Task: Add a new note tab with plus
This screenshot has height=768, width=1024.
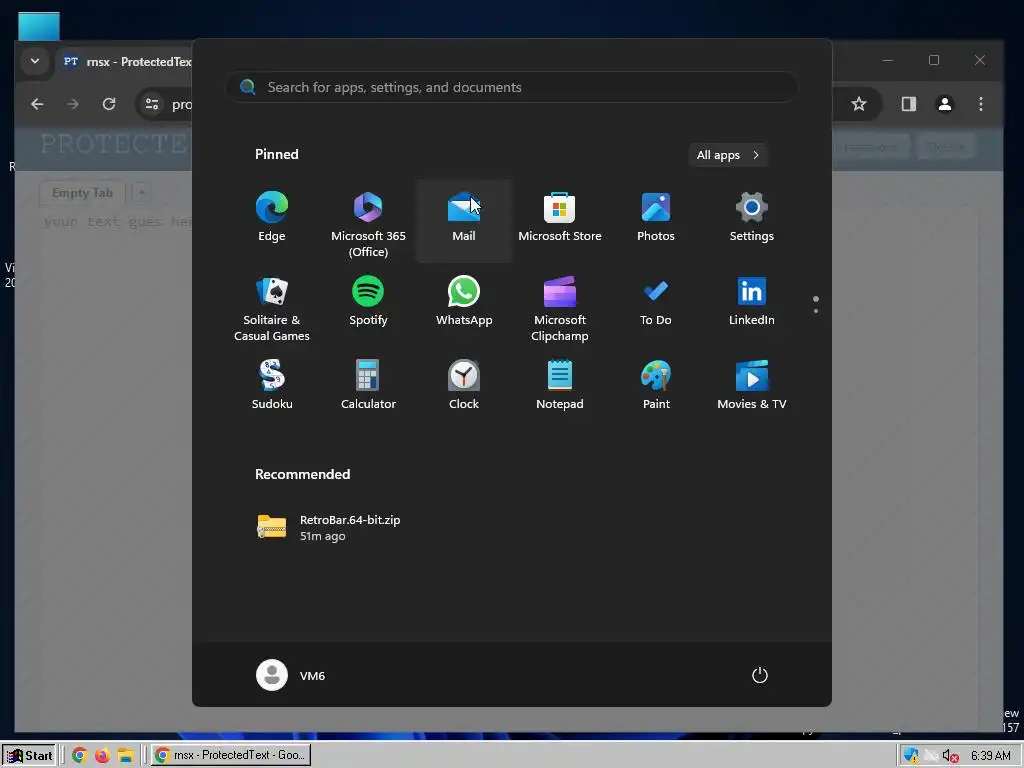Action: tap(141, 192)
